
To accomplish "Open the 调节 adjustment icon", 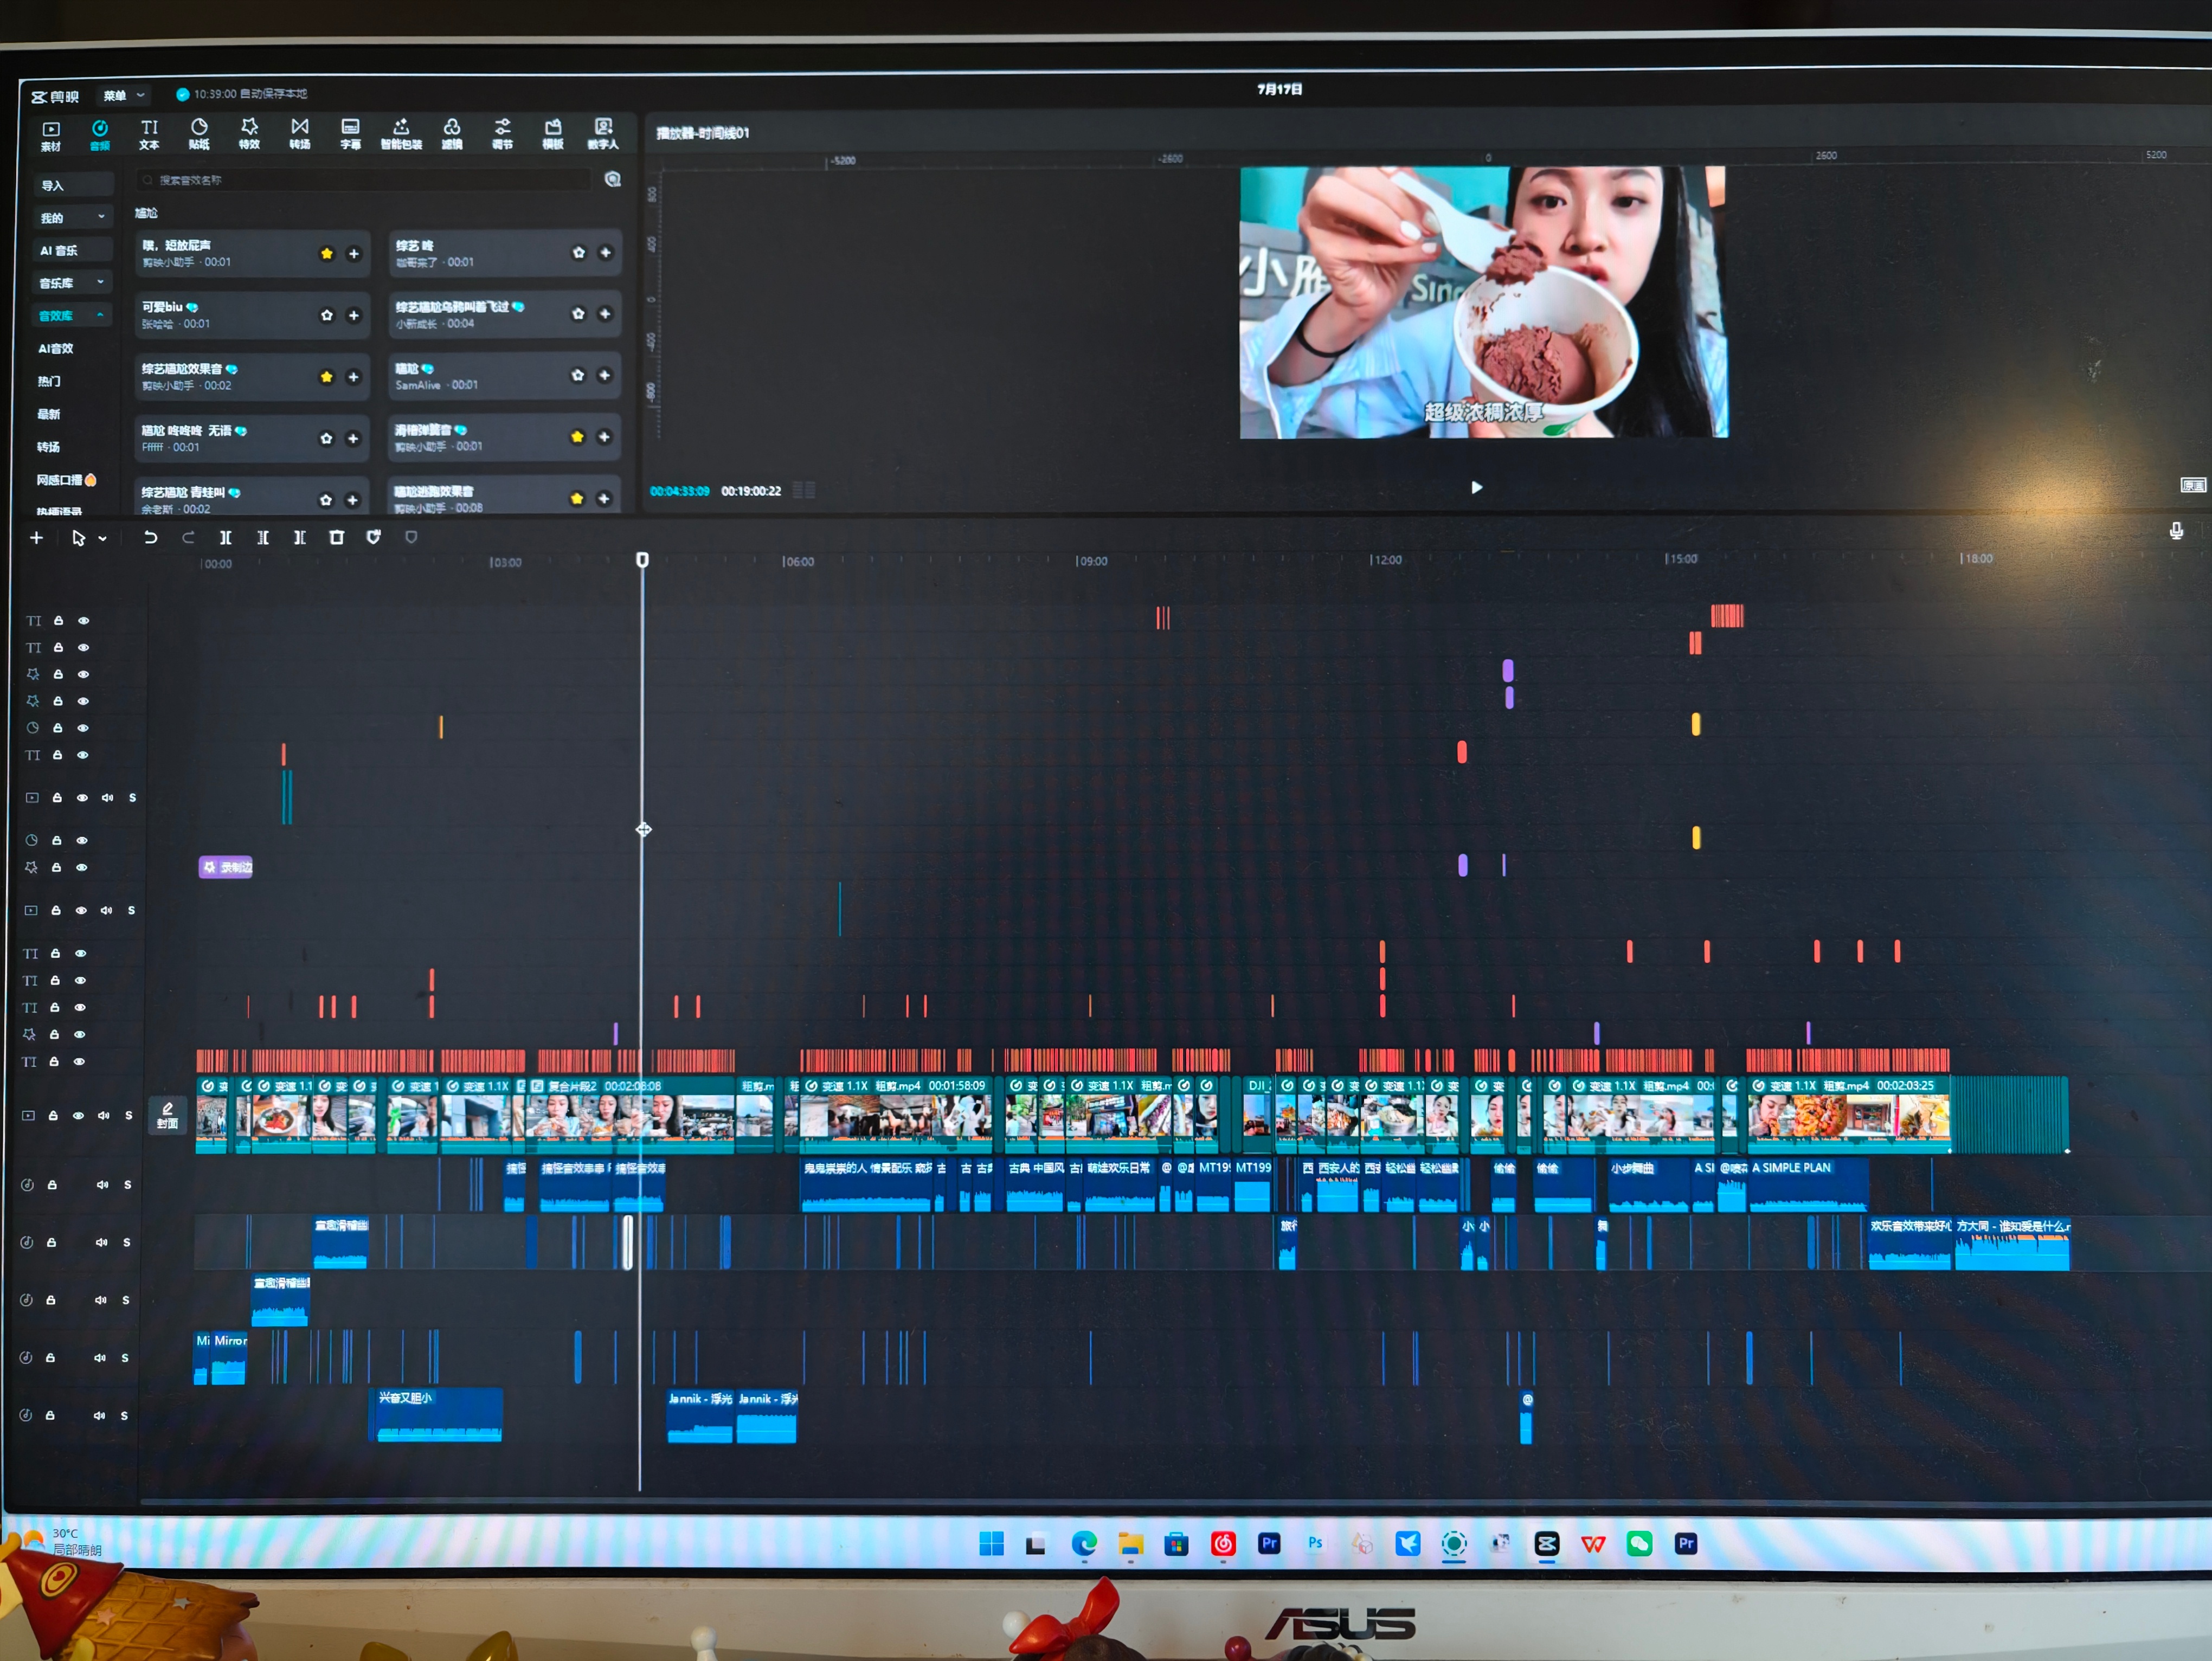I will 502,133.
